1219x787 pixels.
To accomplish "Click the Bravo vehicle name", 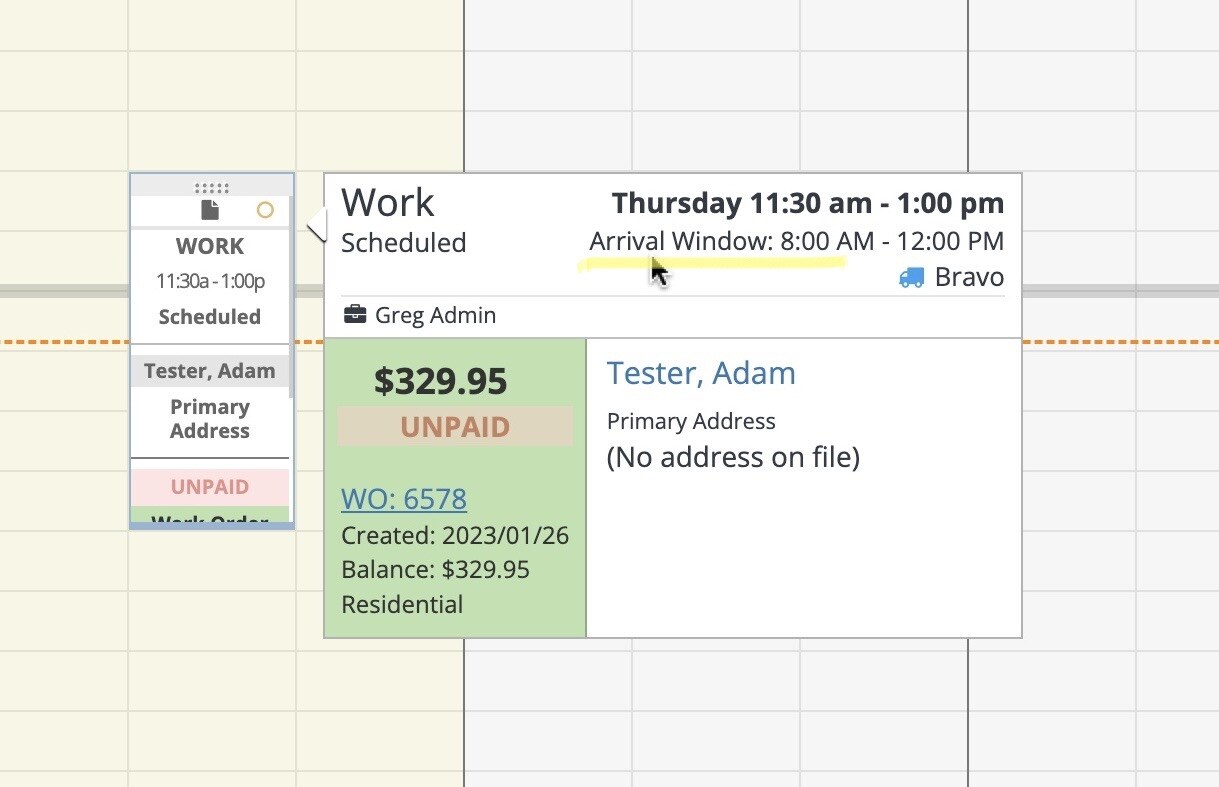I will tap(969, 277).
